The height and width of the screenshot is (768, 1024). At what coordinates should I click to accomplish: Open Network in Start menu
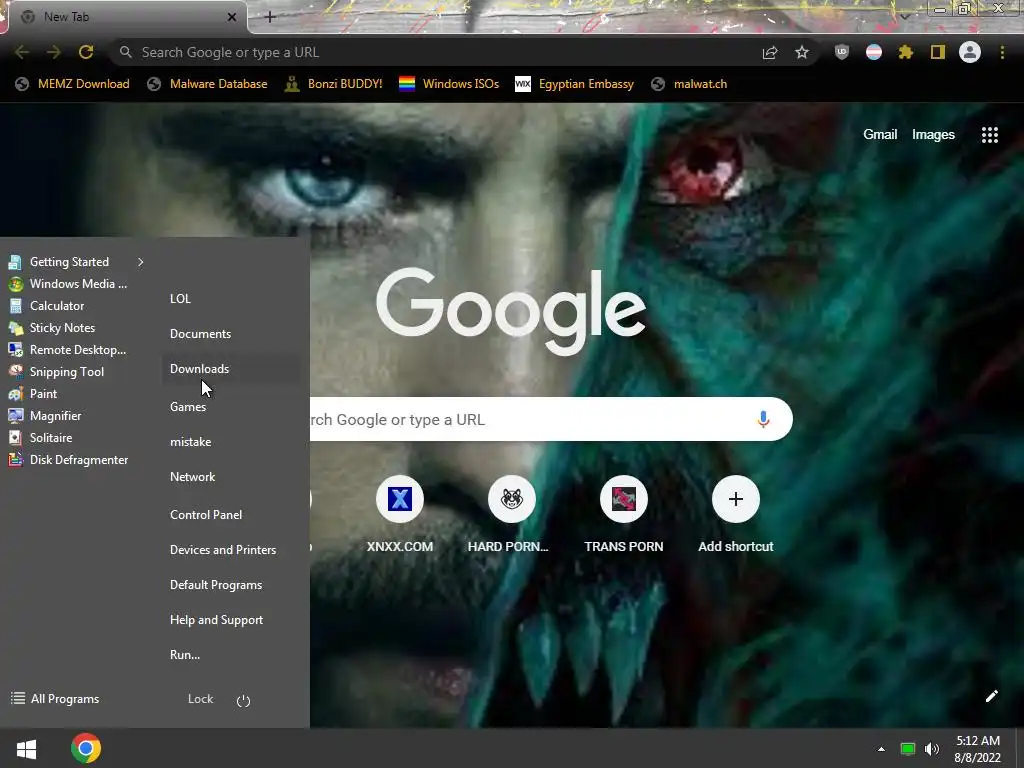coord(192,477)
